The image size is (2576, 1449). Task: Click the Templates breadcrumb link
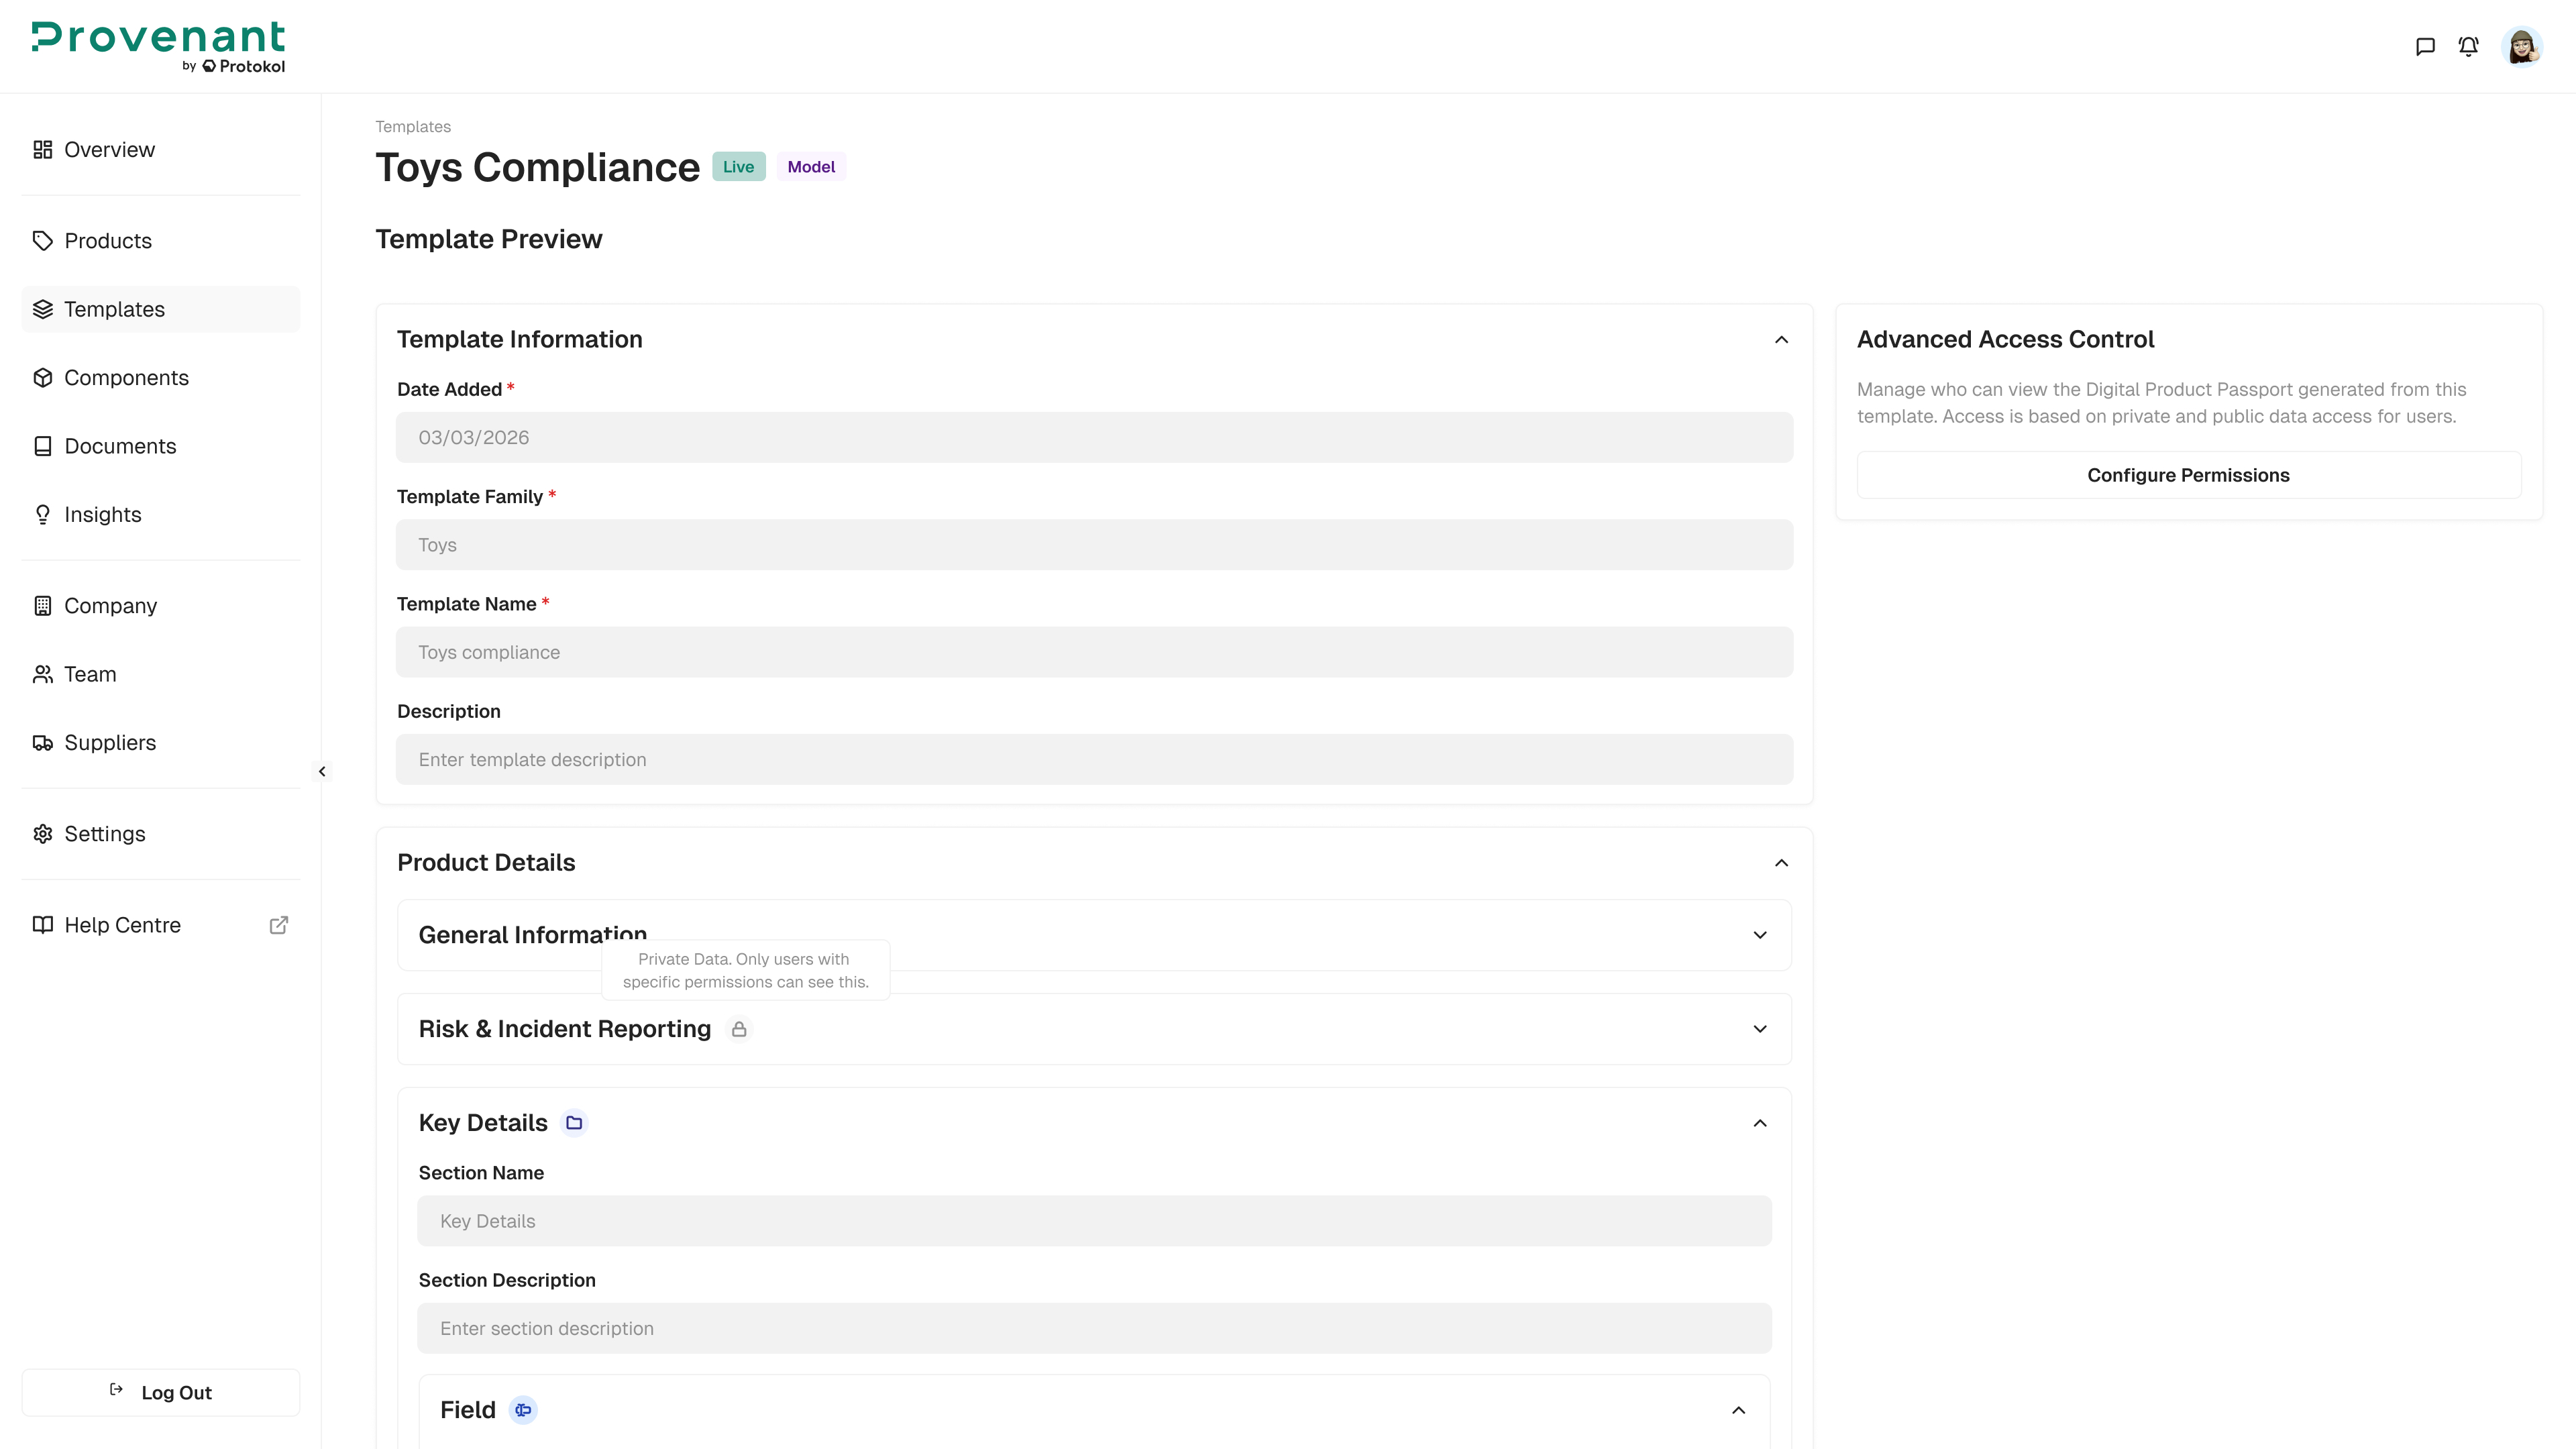[x=413, y=127]
